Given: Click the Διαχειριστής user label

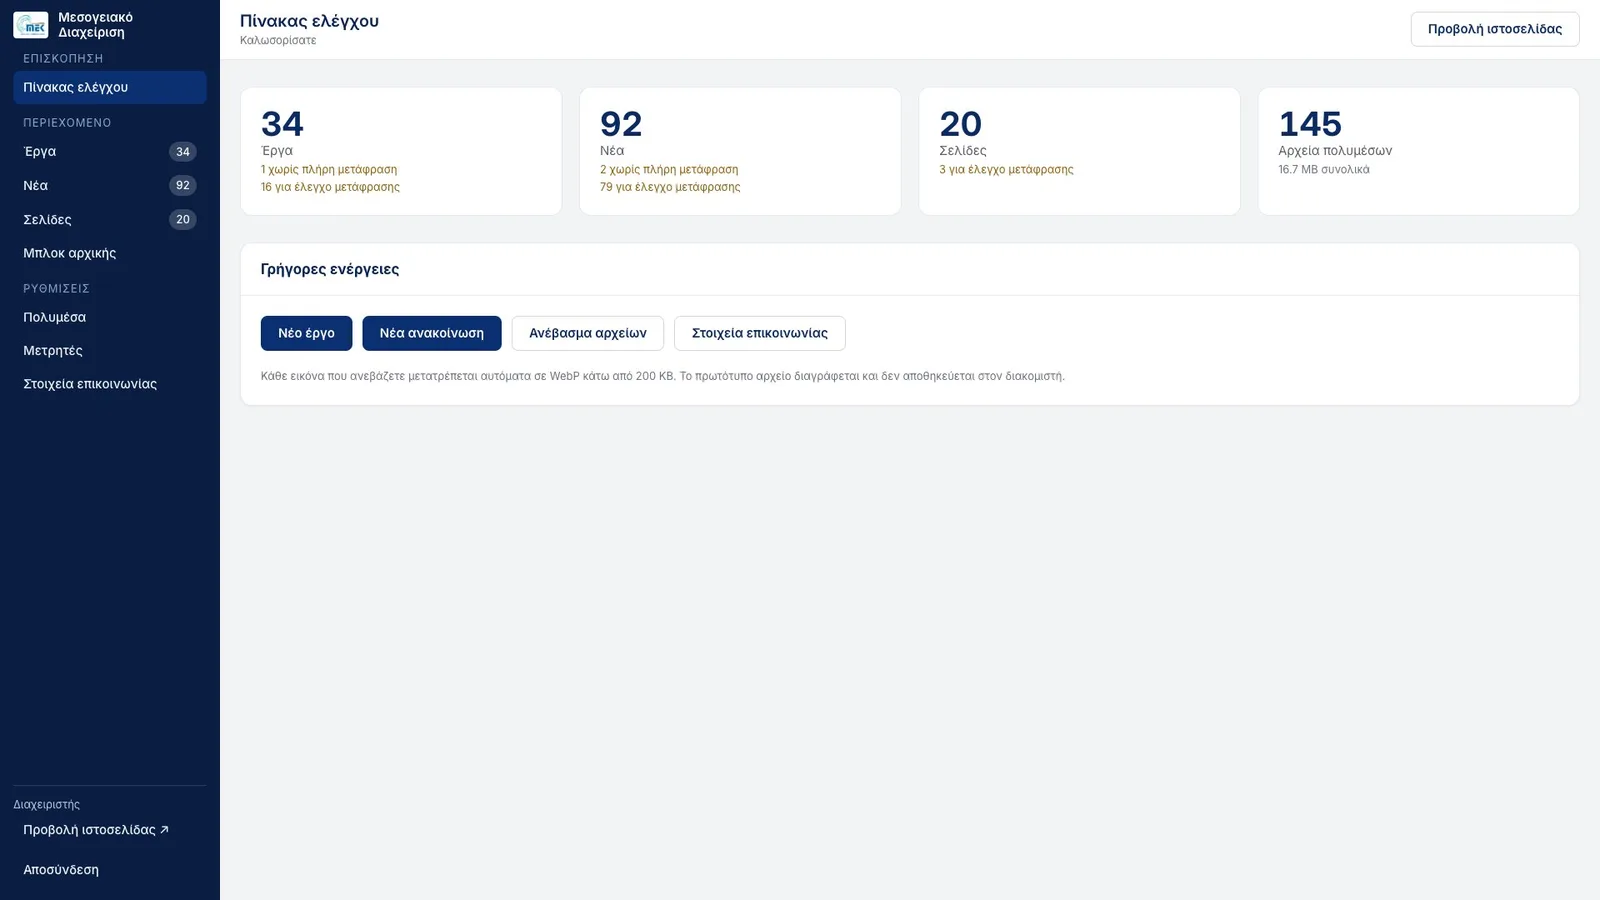Looking at the screenshot, I should tap(47, 805).
